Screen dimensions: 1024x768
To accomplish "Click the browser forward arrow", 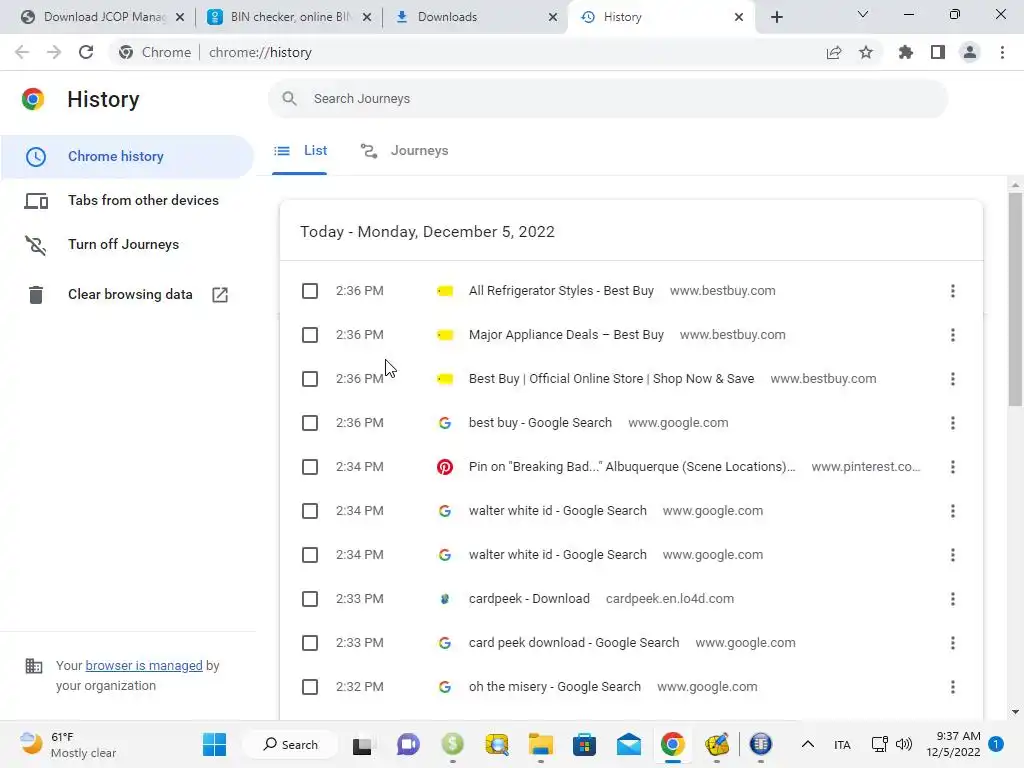I will point(54,52).
